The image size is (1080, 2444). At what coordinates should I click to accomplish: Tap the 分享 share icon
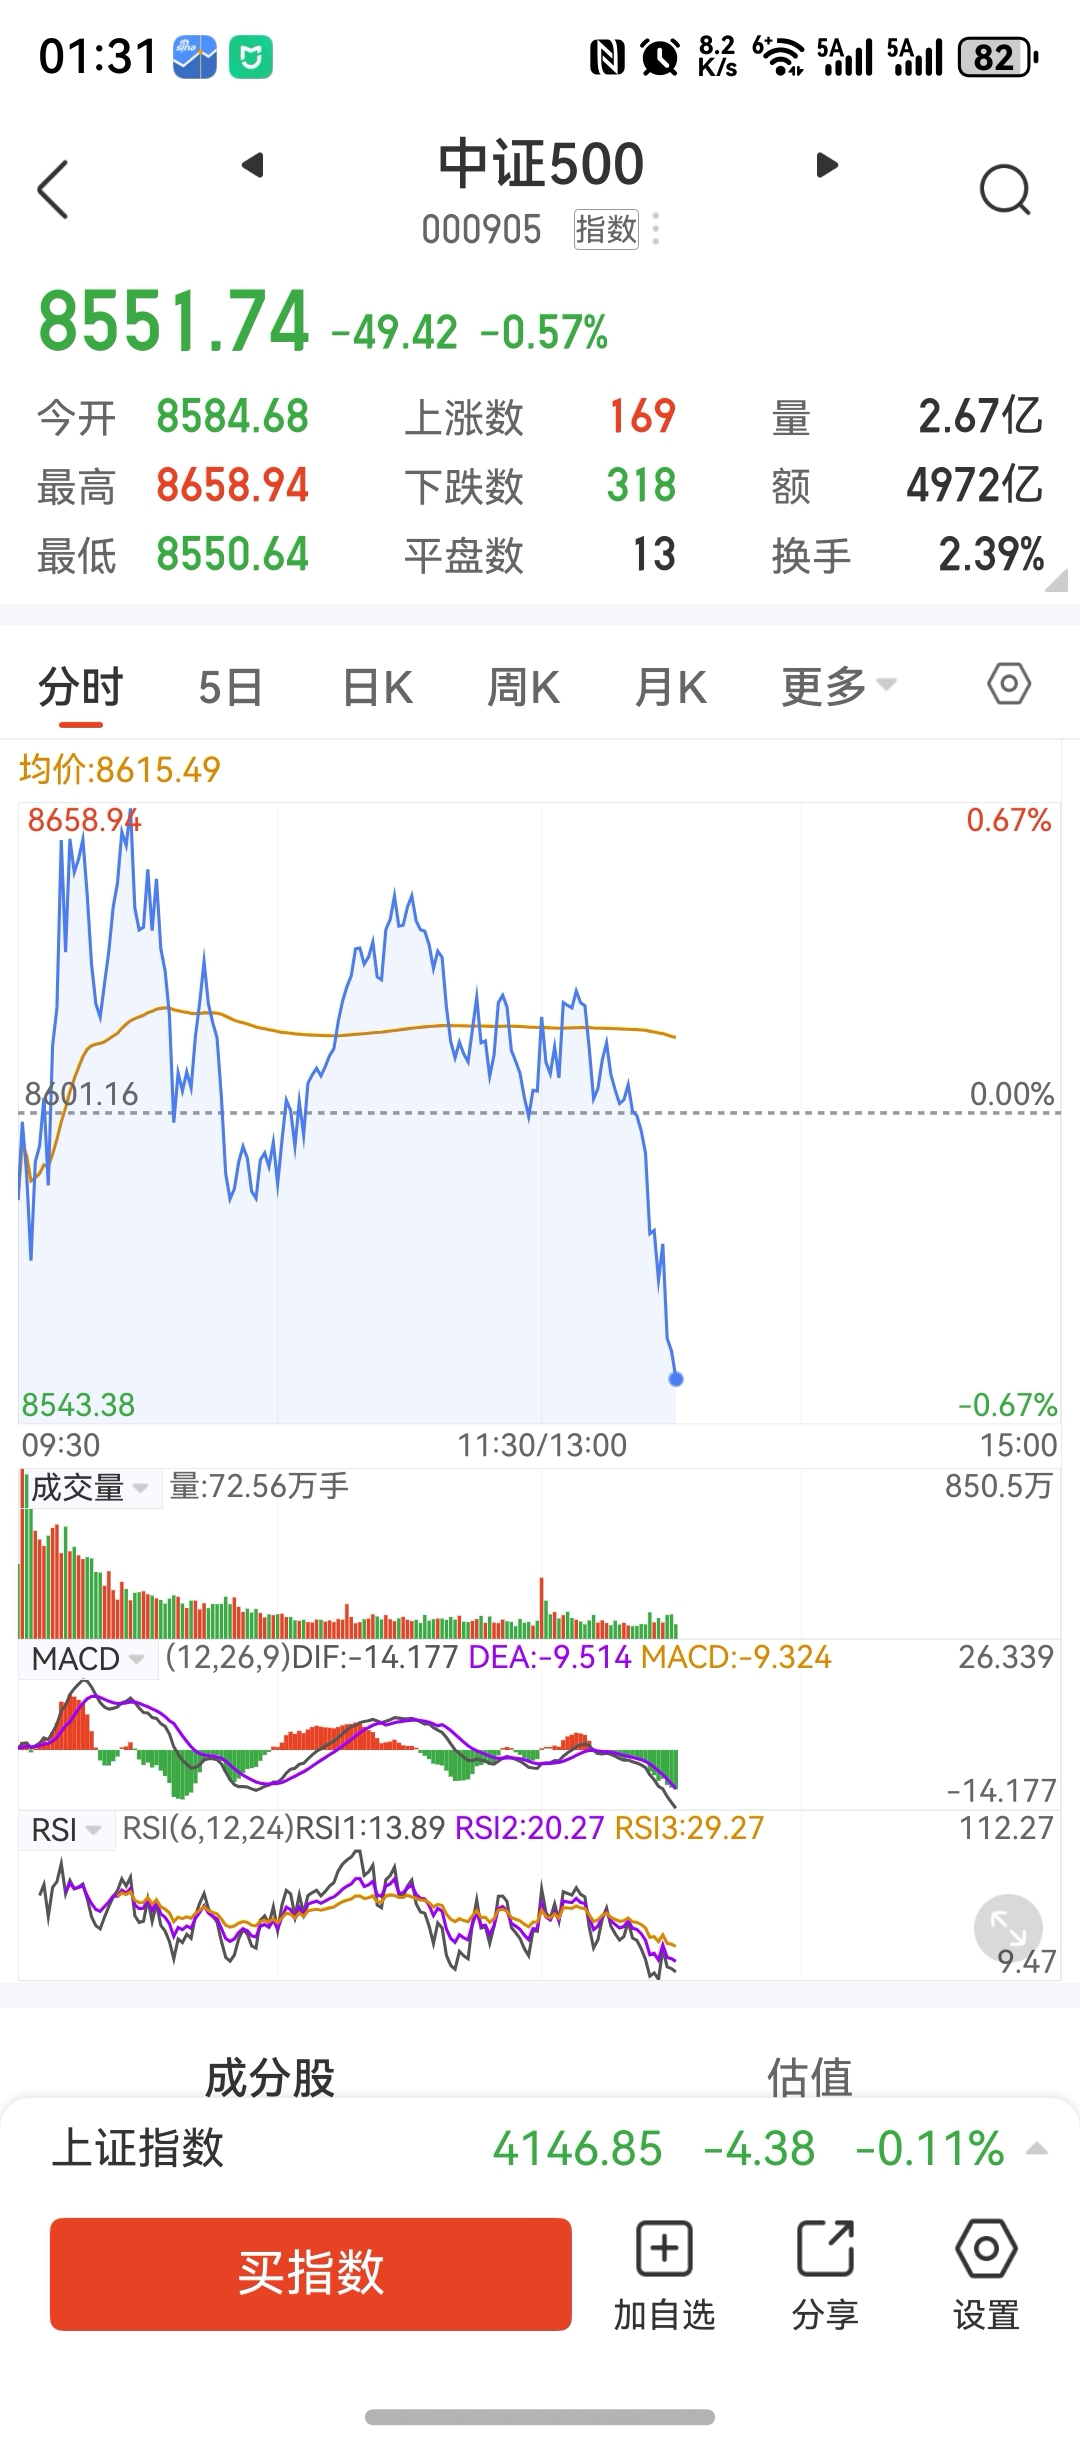(x=825, y=2249)
